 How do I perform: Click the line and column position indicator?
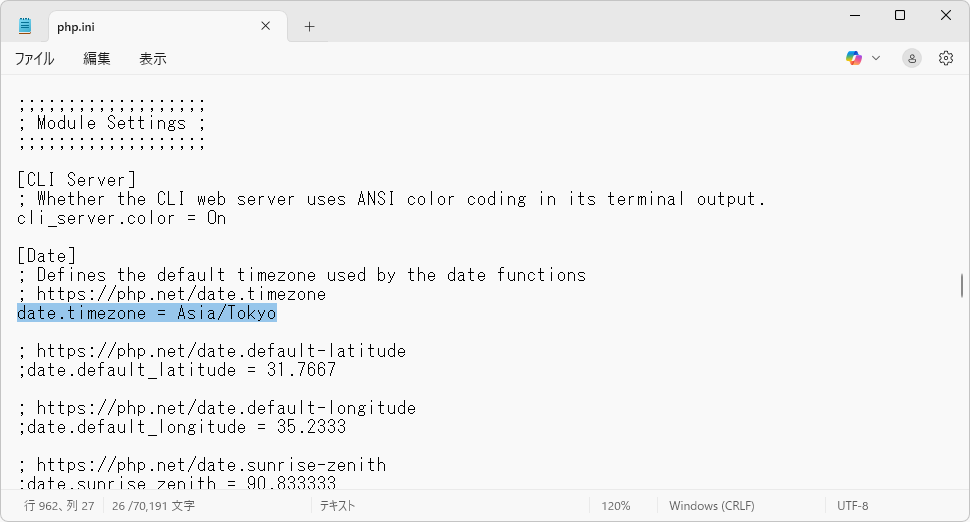(59, 506)
